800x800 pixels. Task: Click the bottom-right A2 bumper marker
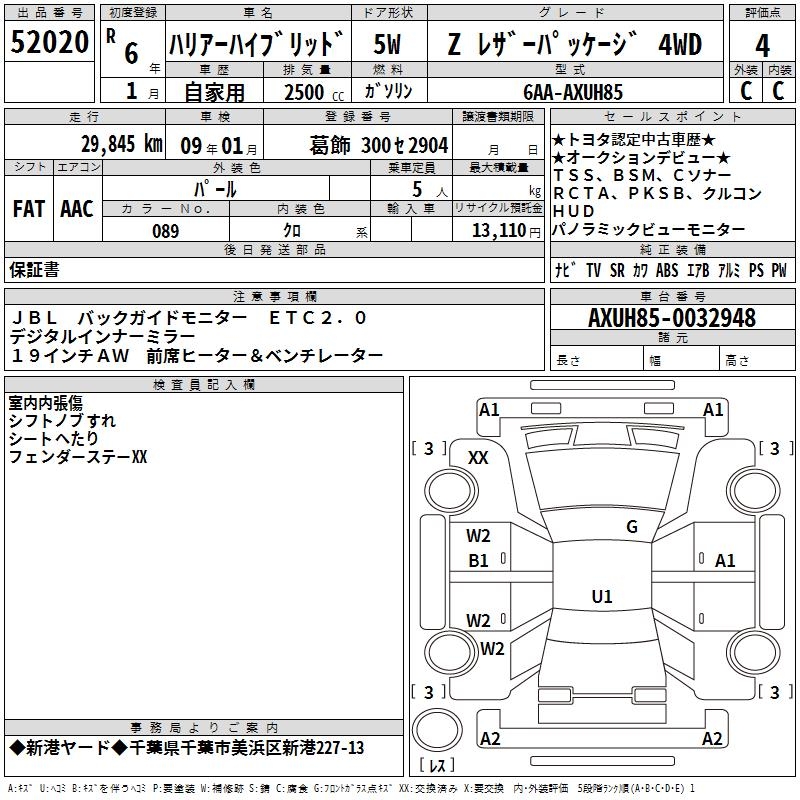(712, 739)
